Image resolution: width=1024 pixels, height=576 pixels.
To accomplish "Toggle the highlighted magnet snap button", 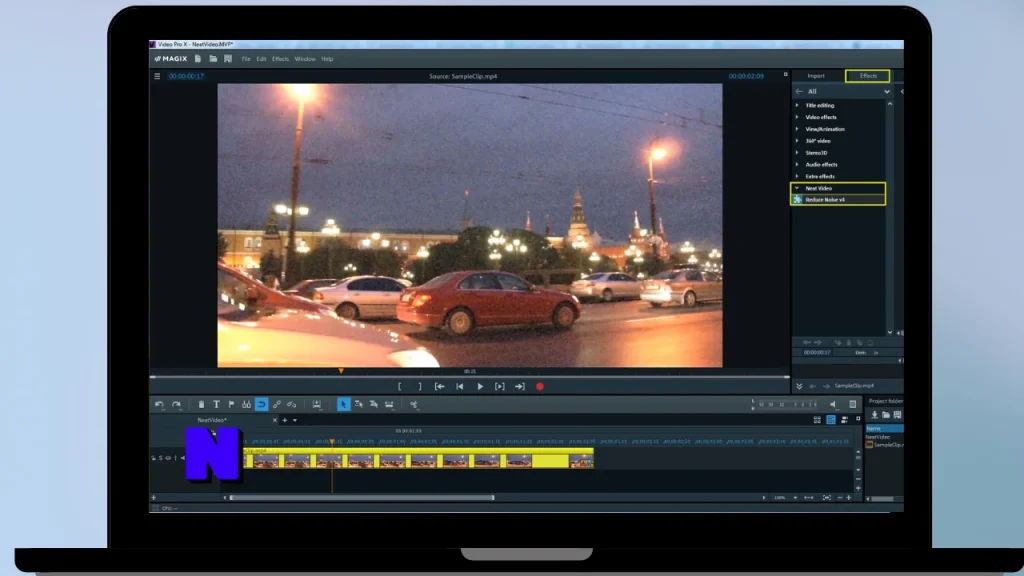I will 261,405.
